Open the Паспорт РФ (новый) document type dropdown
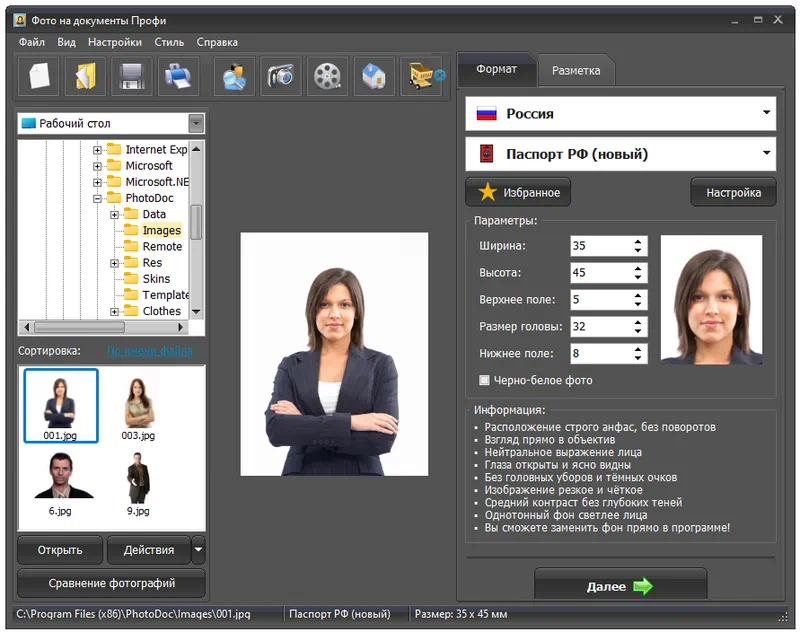The width and height of the screenshot is (800, 632). click(x=766, y=153)
